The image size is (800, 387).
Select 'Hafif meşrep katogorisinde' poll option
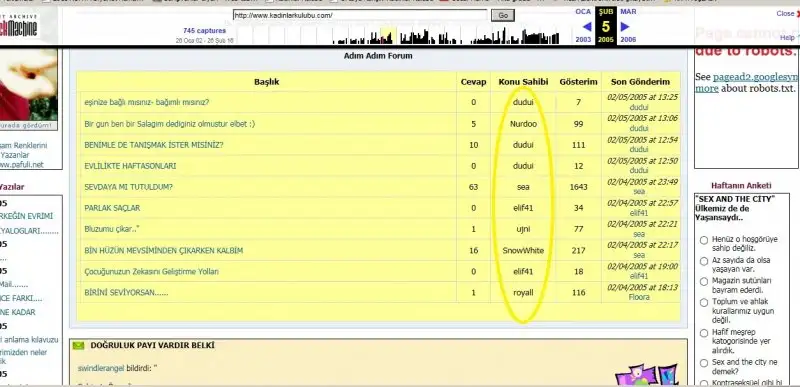pyautogui.click(x=704, y=333)
